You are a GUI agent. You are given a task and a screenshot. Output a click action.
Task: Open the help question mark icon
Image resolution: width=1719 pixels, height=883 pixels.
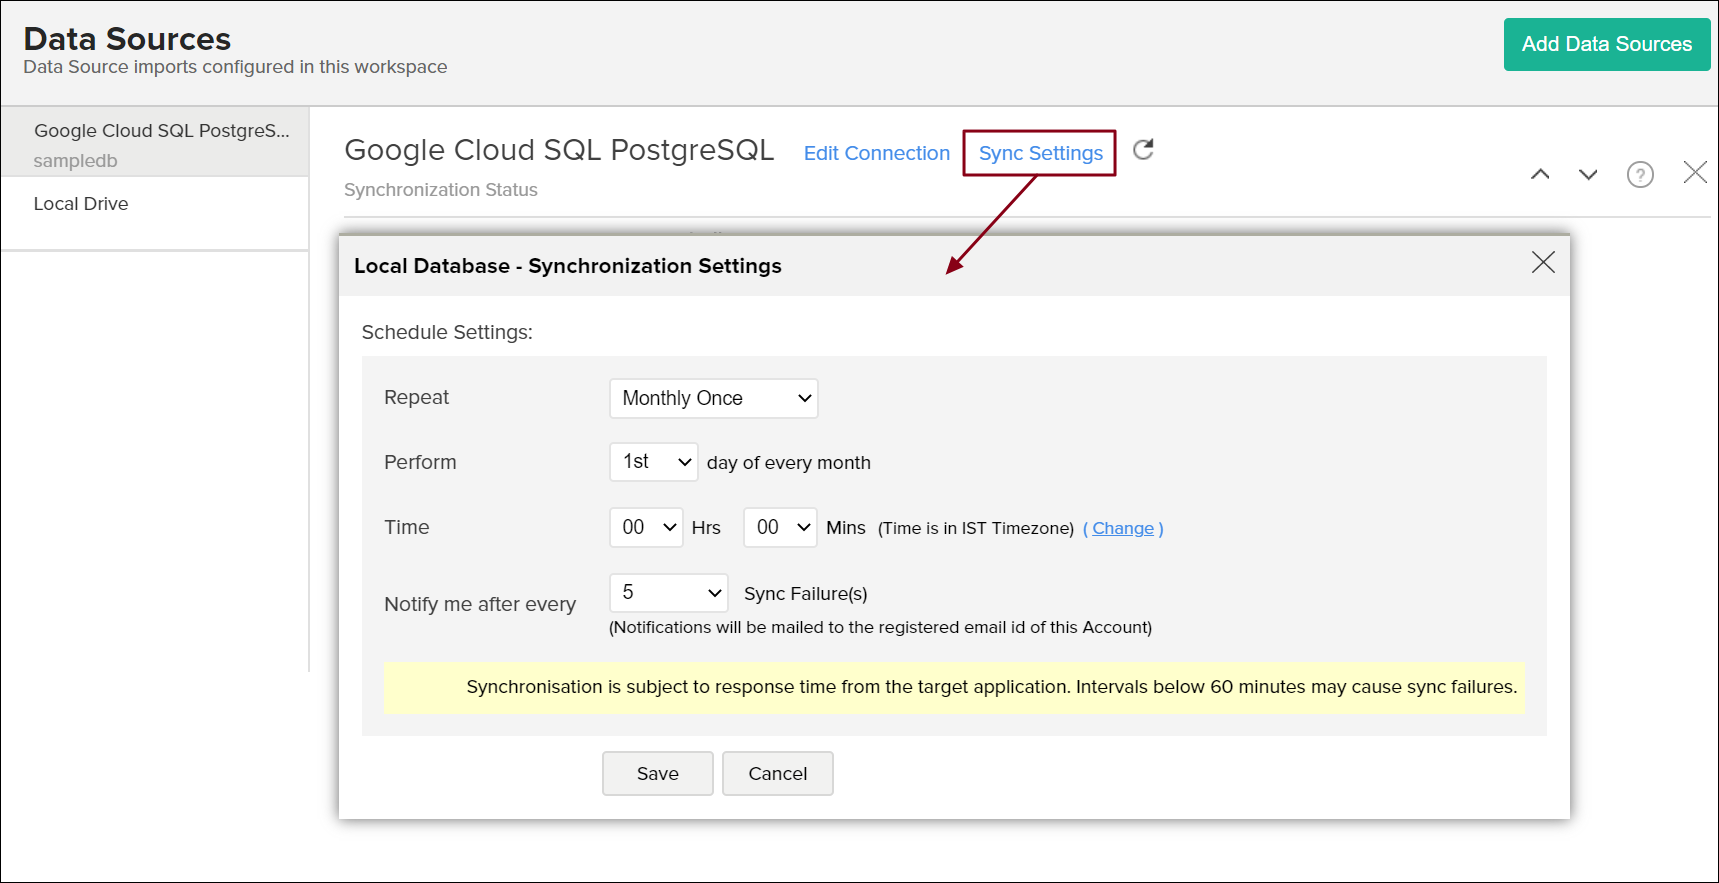[x=1640, y=174]
